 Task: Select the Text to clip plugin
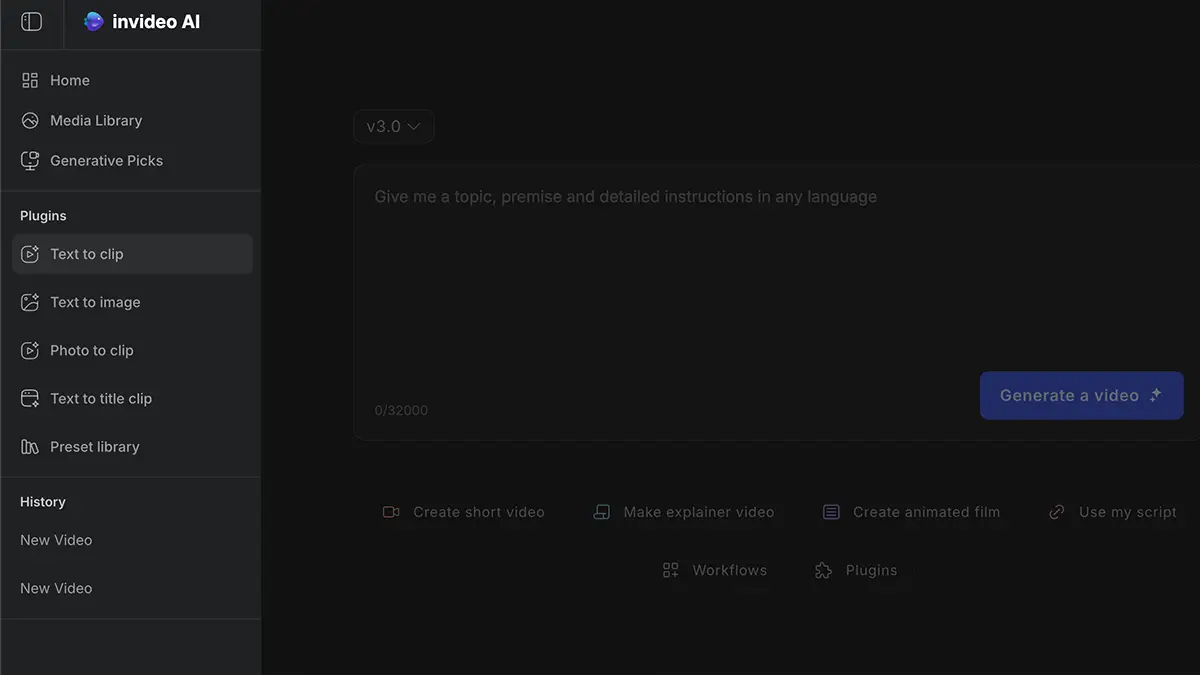[x=132, y=254]
